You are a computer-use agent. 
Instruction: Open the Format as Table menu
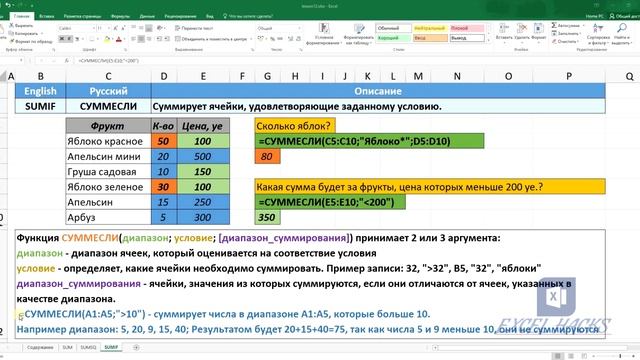pos(358,34)
